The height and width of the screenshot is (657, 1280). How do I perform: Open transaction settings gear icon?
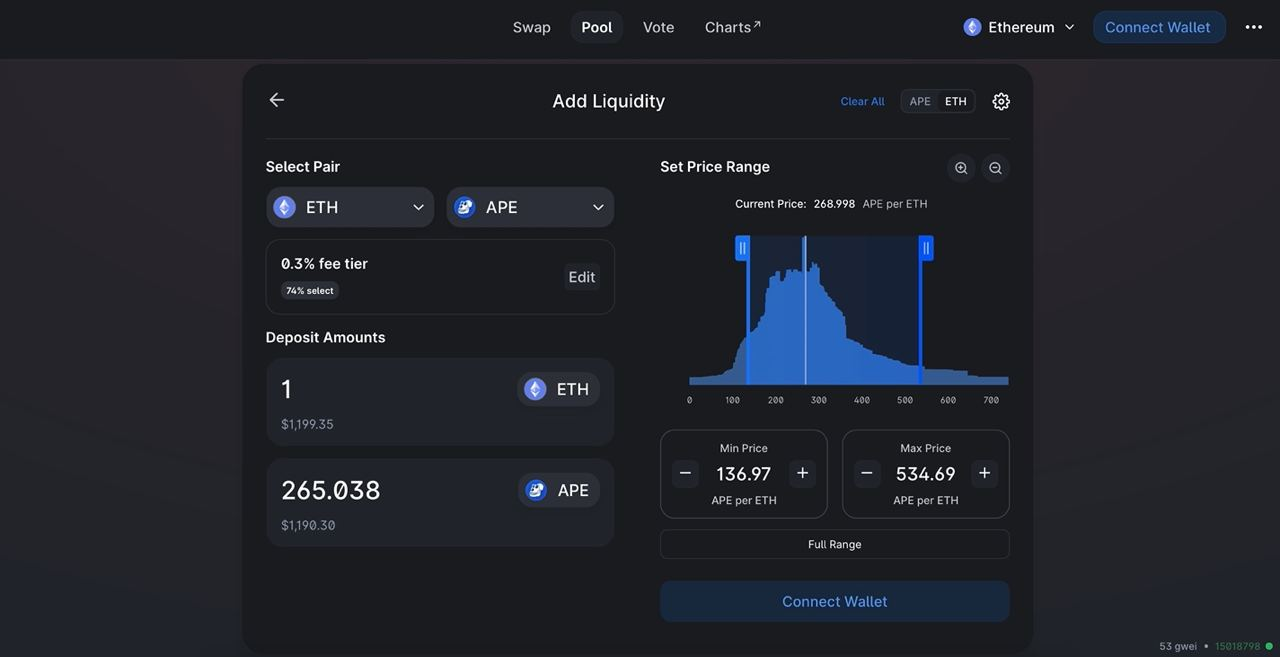(x=1001, y=101)
